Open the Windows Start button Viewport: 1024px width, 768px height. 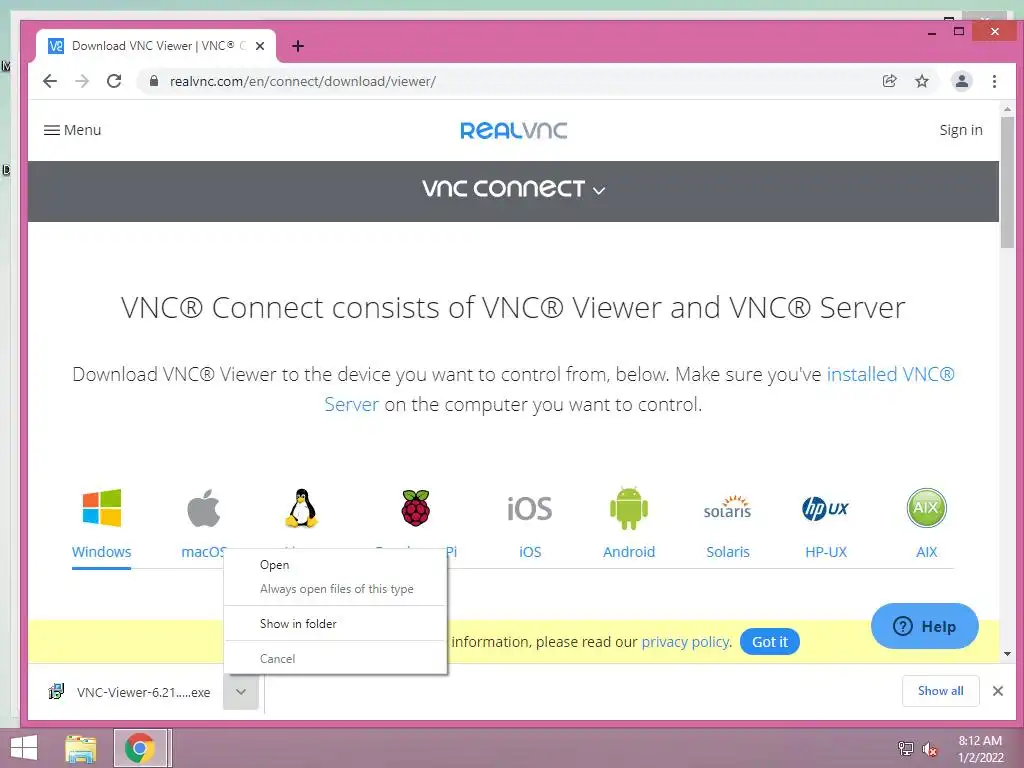24,748
